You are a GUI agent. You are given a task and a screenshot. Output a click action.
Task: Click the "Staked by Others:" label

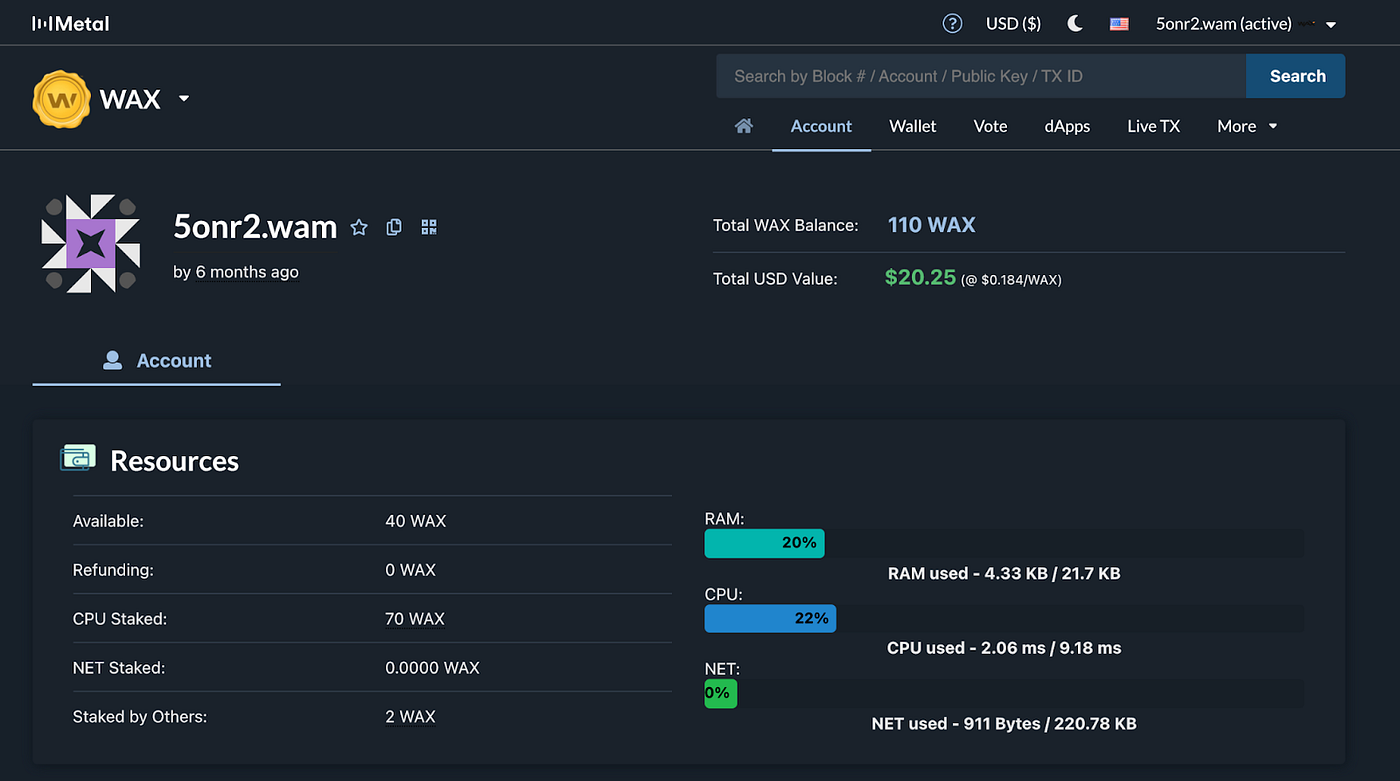point(140,716)
